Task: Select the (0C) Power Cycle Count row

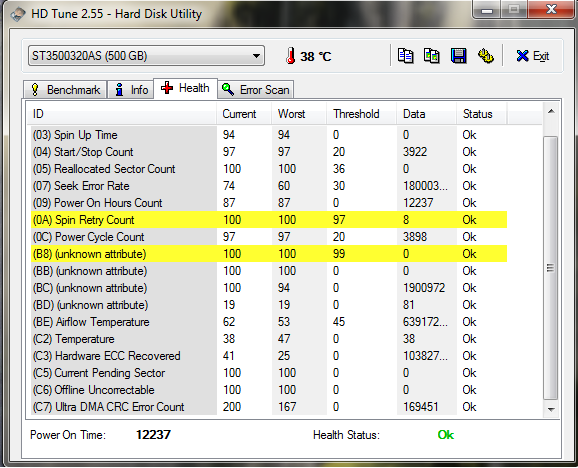Action: pyautogui.click(x=269, y=237)
